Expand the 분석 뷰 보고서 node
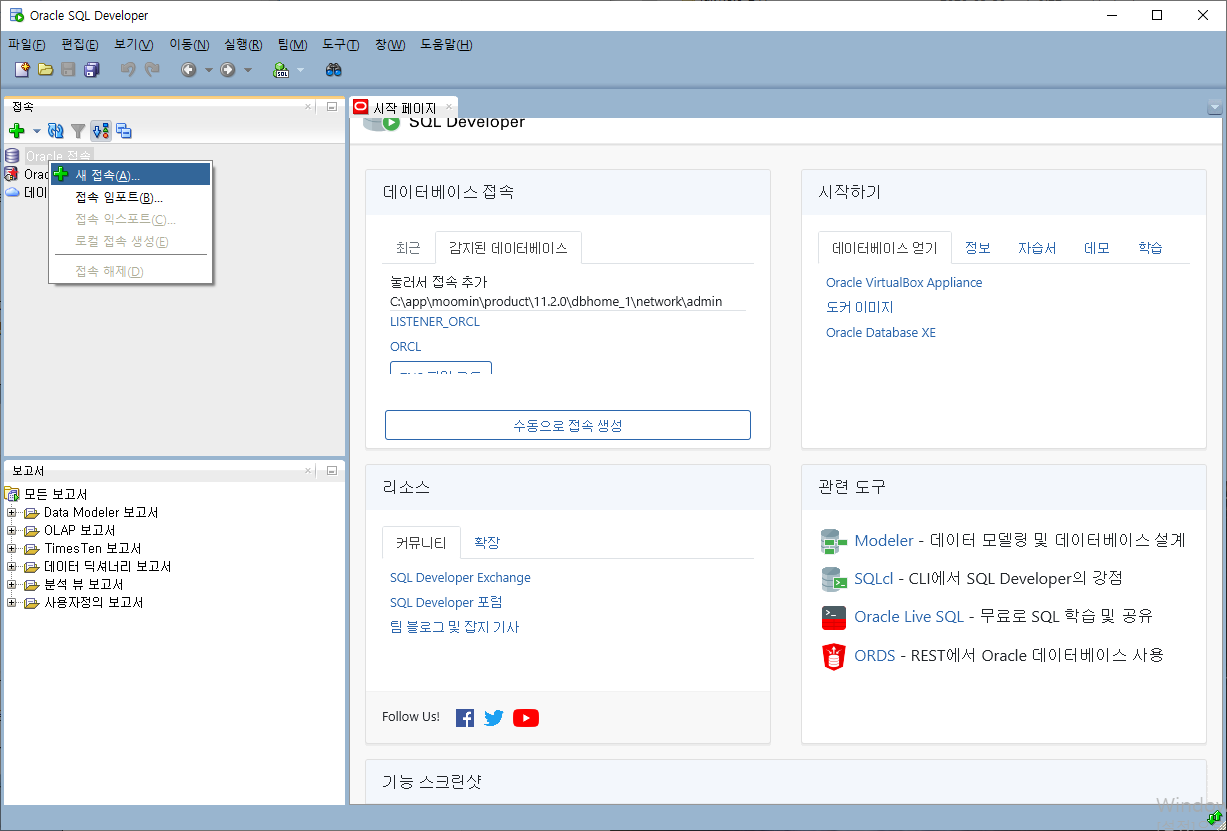Screen dimensions: 1227x831 pyautogui.click(x=12, y=585)
